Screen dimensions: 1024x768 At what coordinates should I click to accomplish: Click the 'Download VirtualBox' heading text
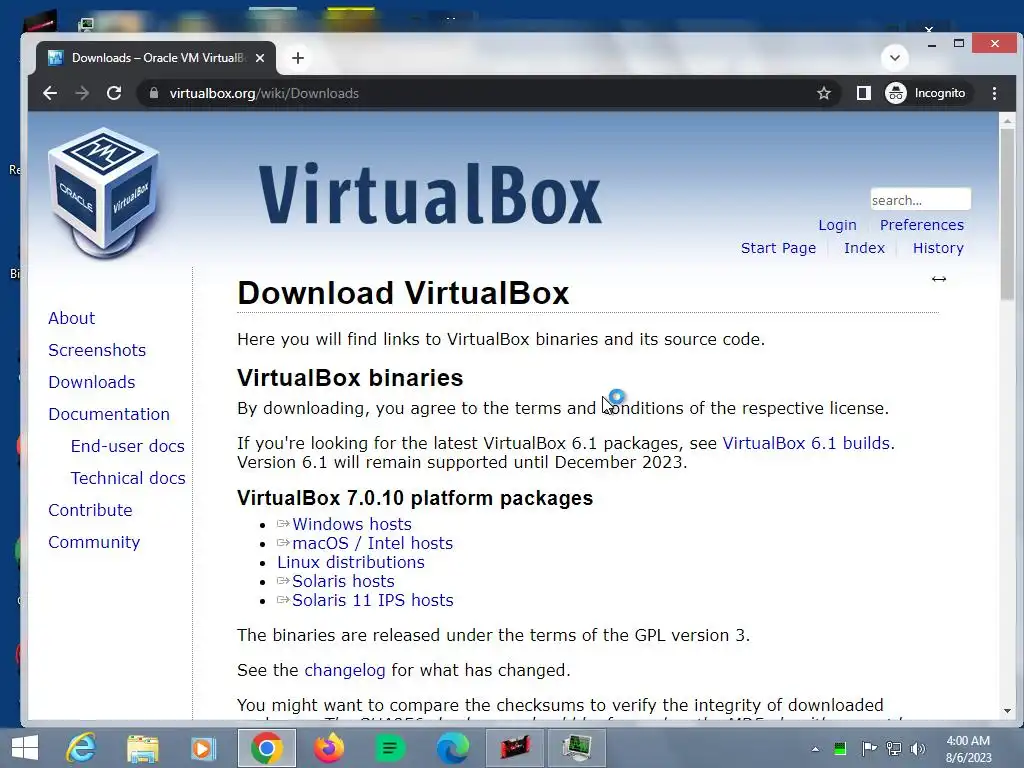point(403,293)
